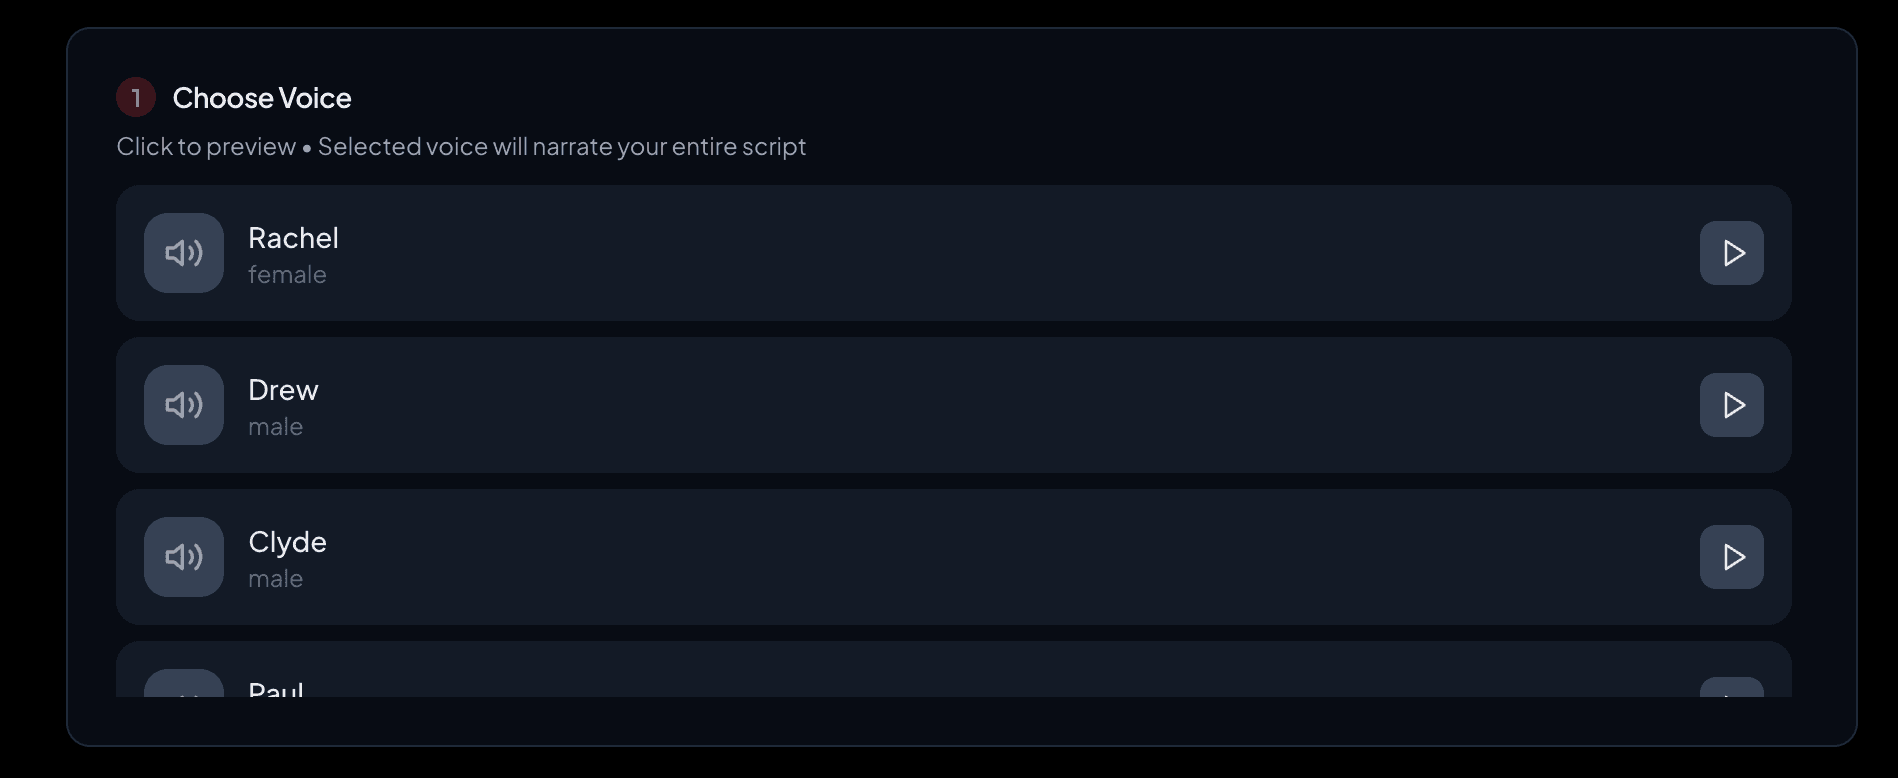Screen dimensions: 1898x778
Task: Select the Drew voice name
Action: pos(283,390)
